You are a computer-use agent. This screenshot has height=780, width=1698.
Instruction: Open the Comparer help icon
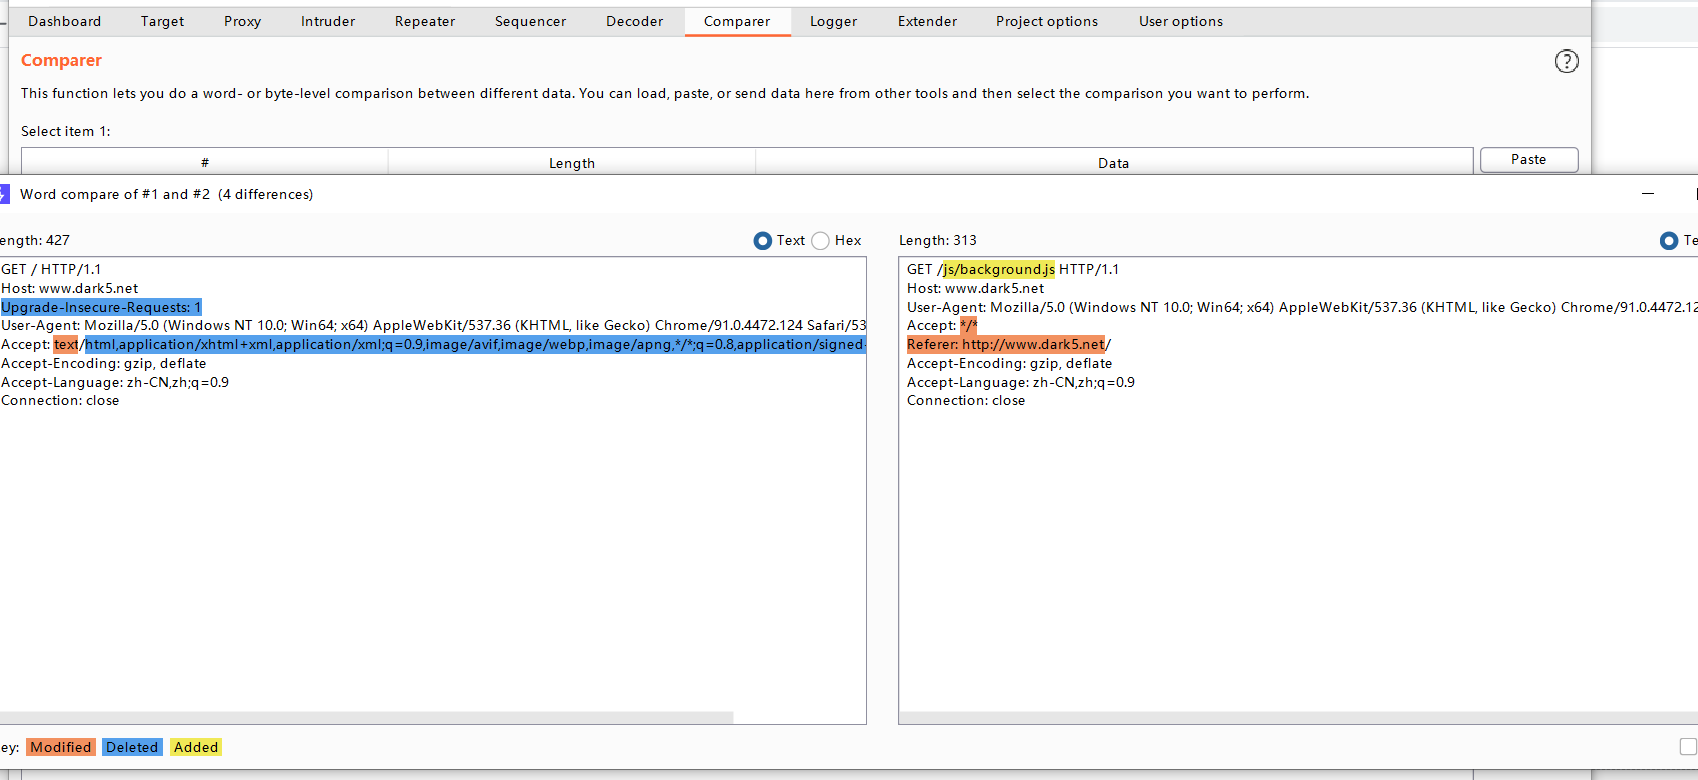1566,61
